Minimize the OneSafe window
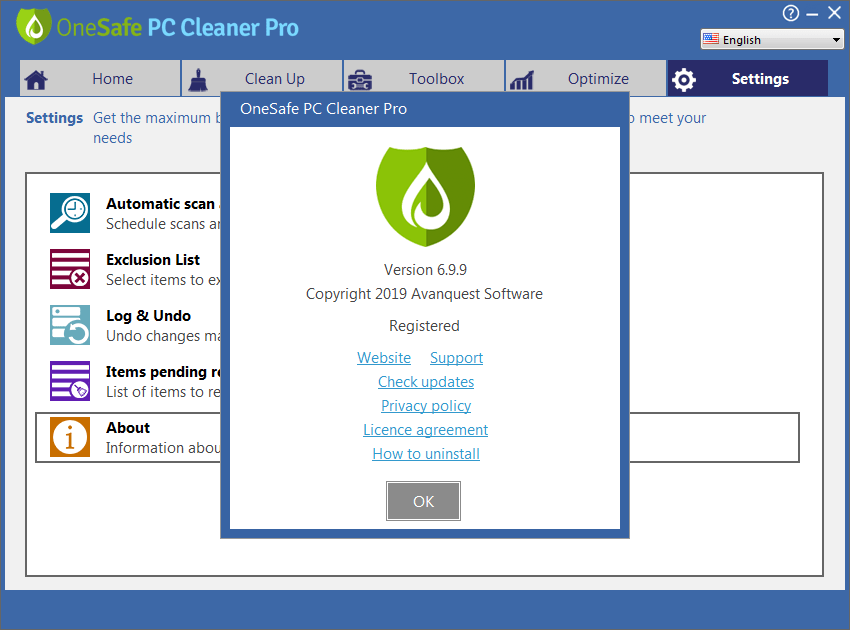This screenshot has width=850, height=630. 812,14
